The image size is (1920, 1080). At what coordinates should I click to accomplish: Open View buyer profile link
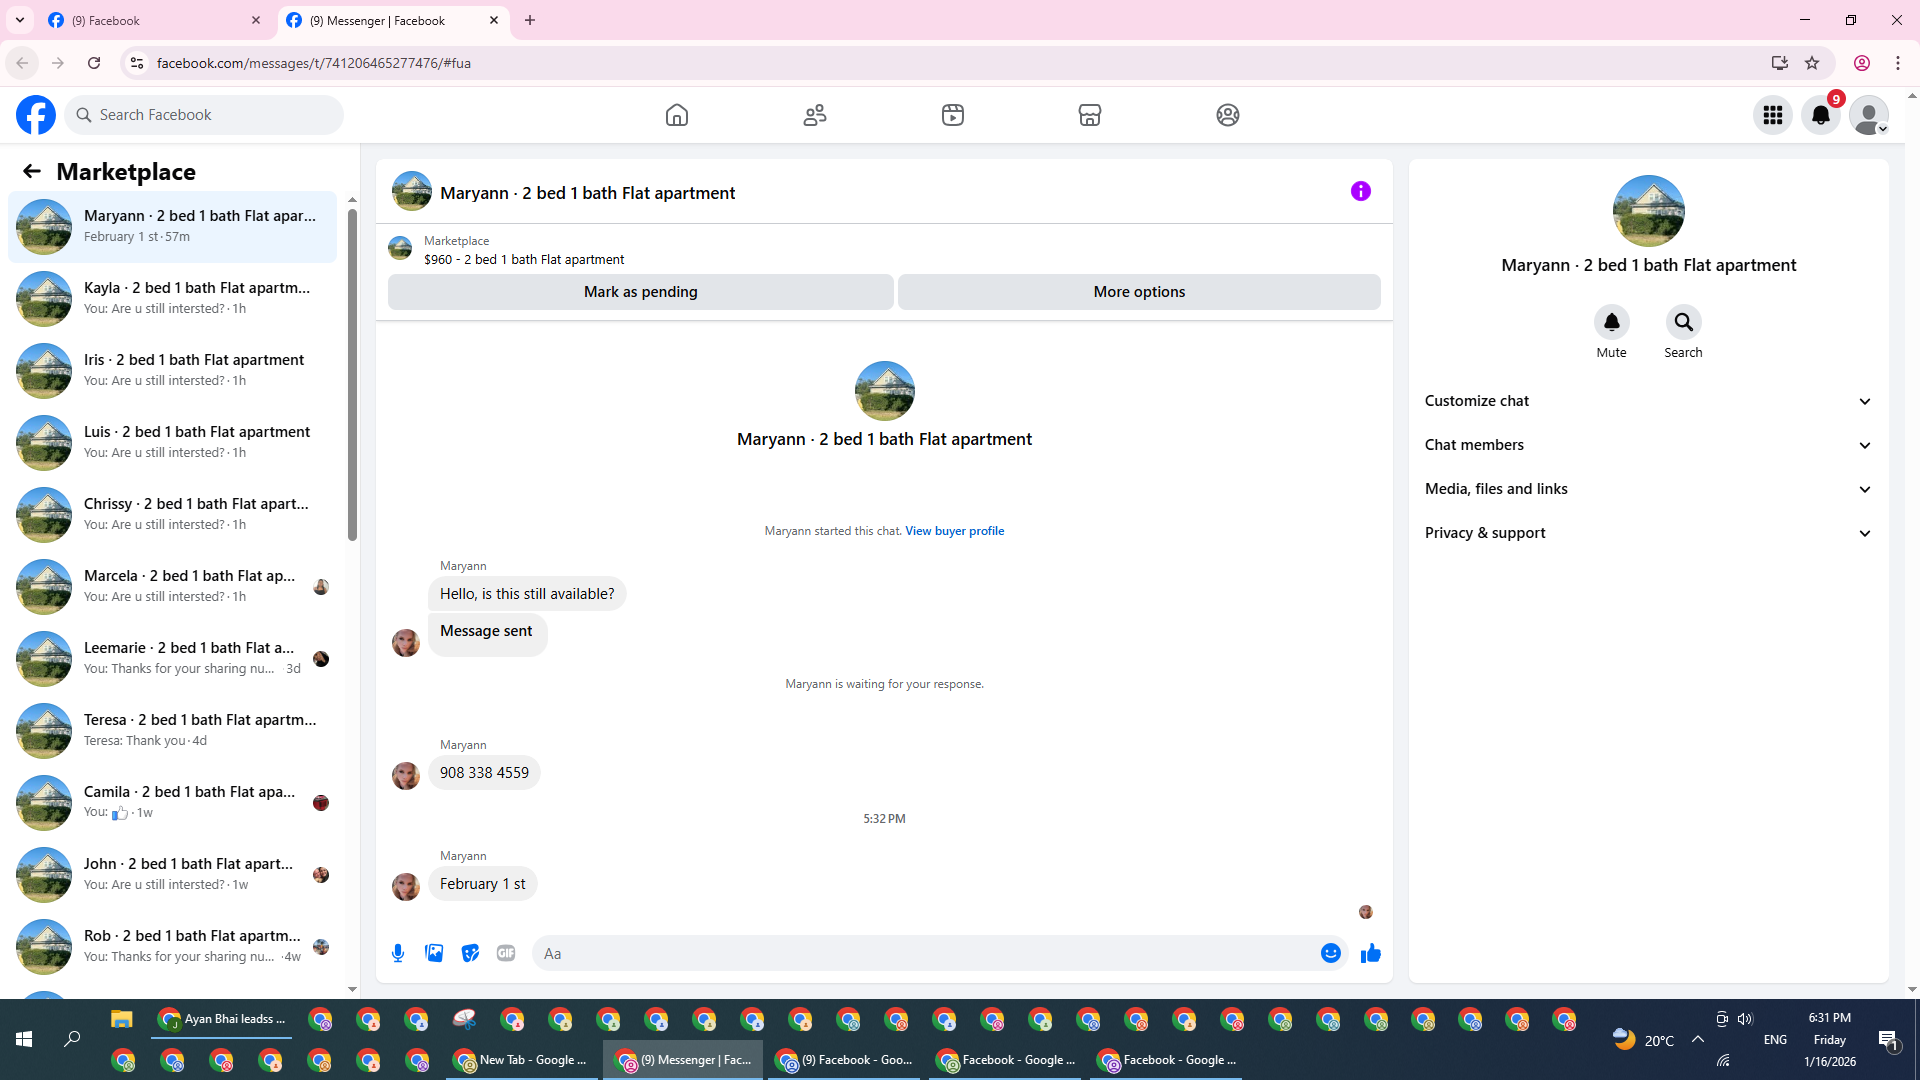(x=954, y=531)
